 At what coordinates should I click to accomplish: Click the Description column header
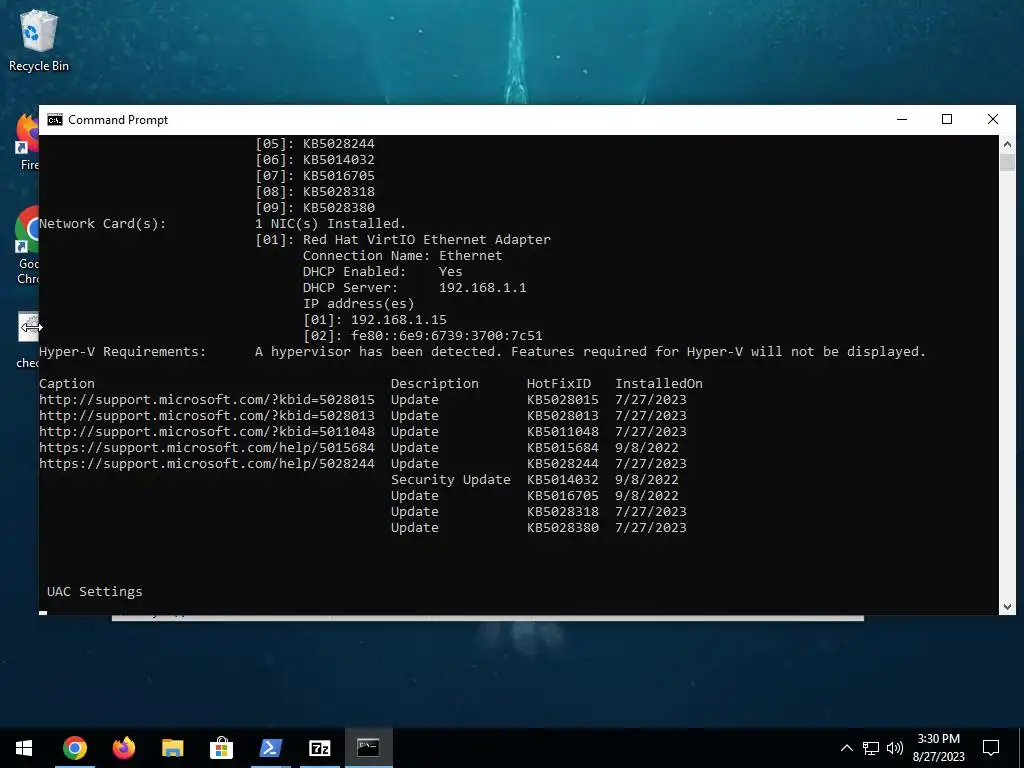[x=435, y=384]
